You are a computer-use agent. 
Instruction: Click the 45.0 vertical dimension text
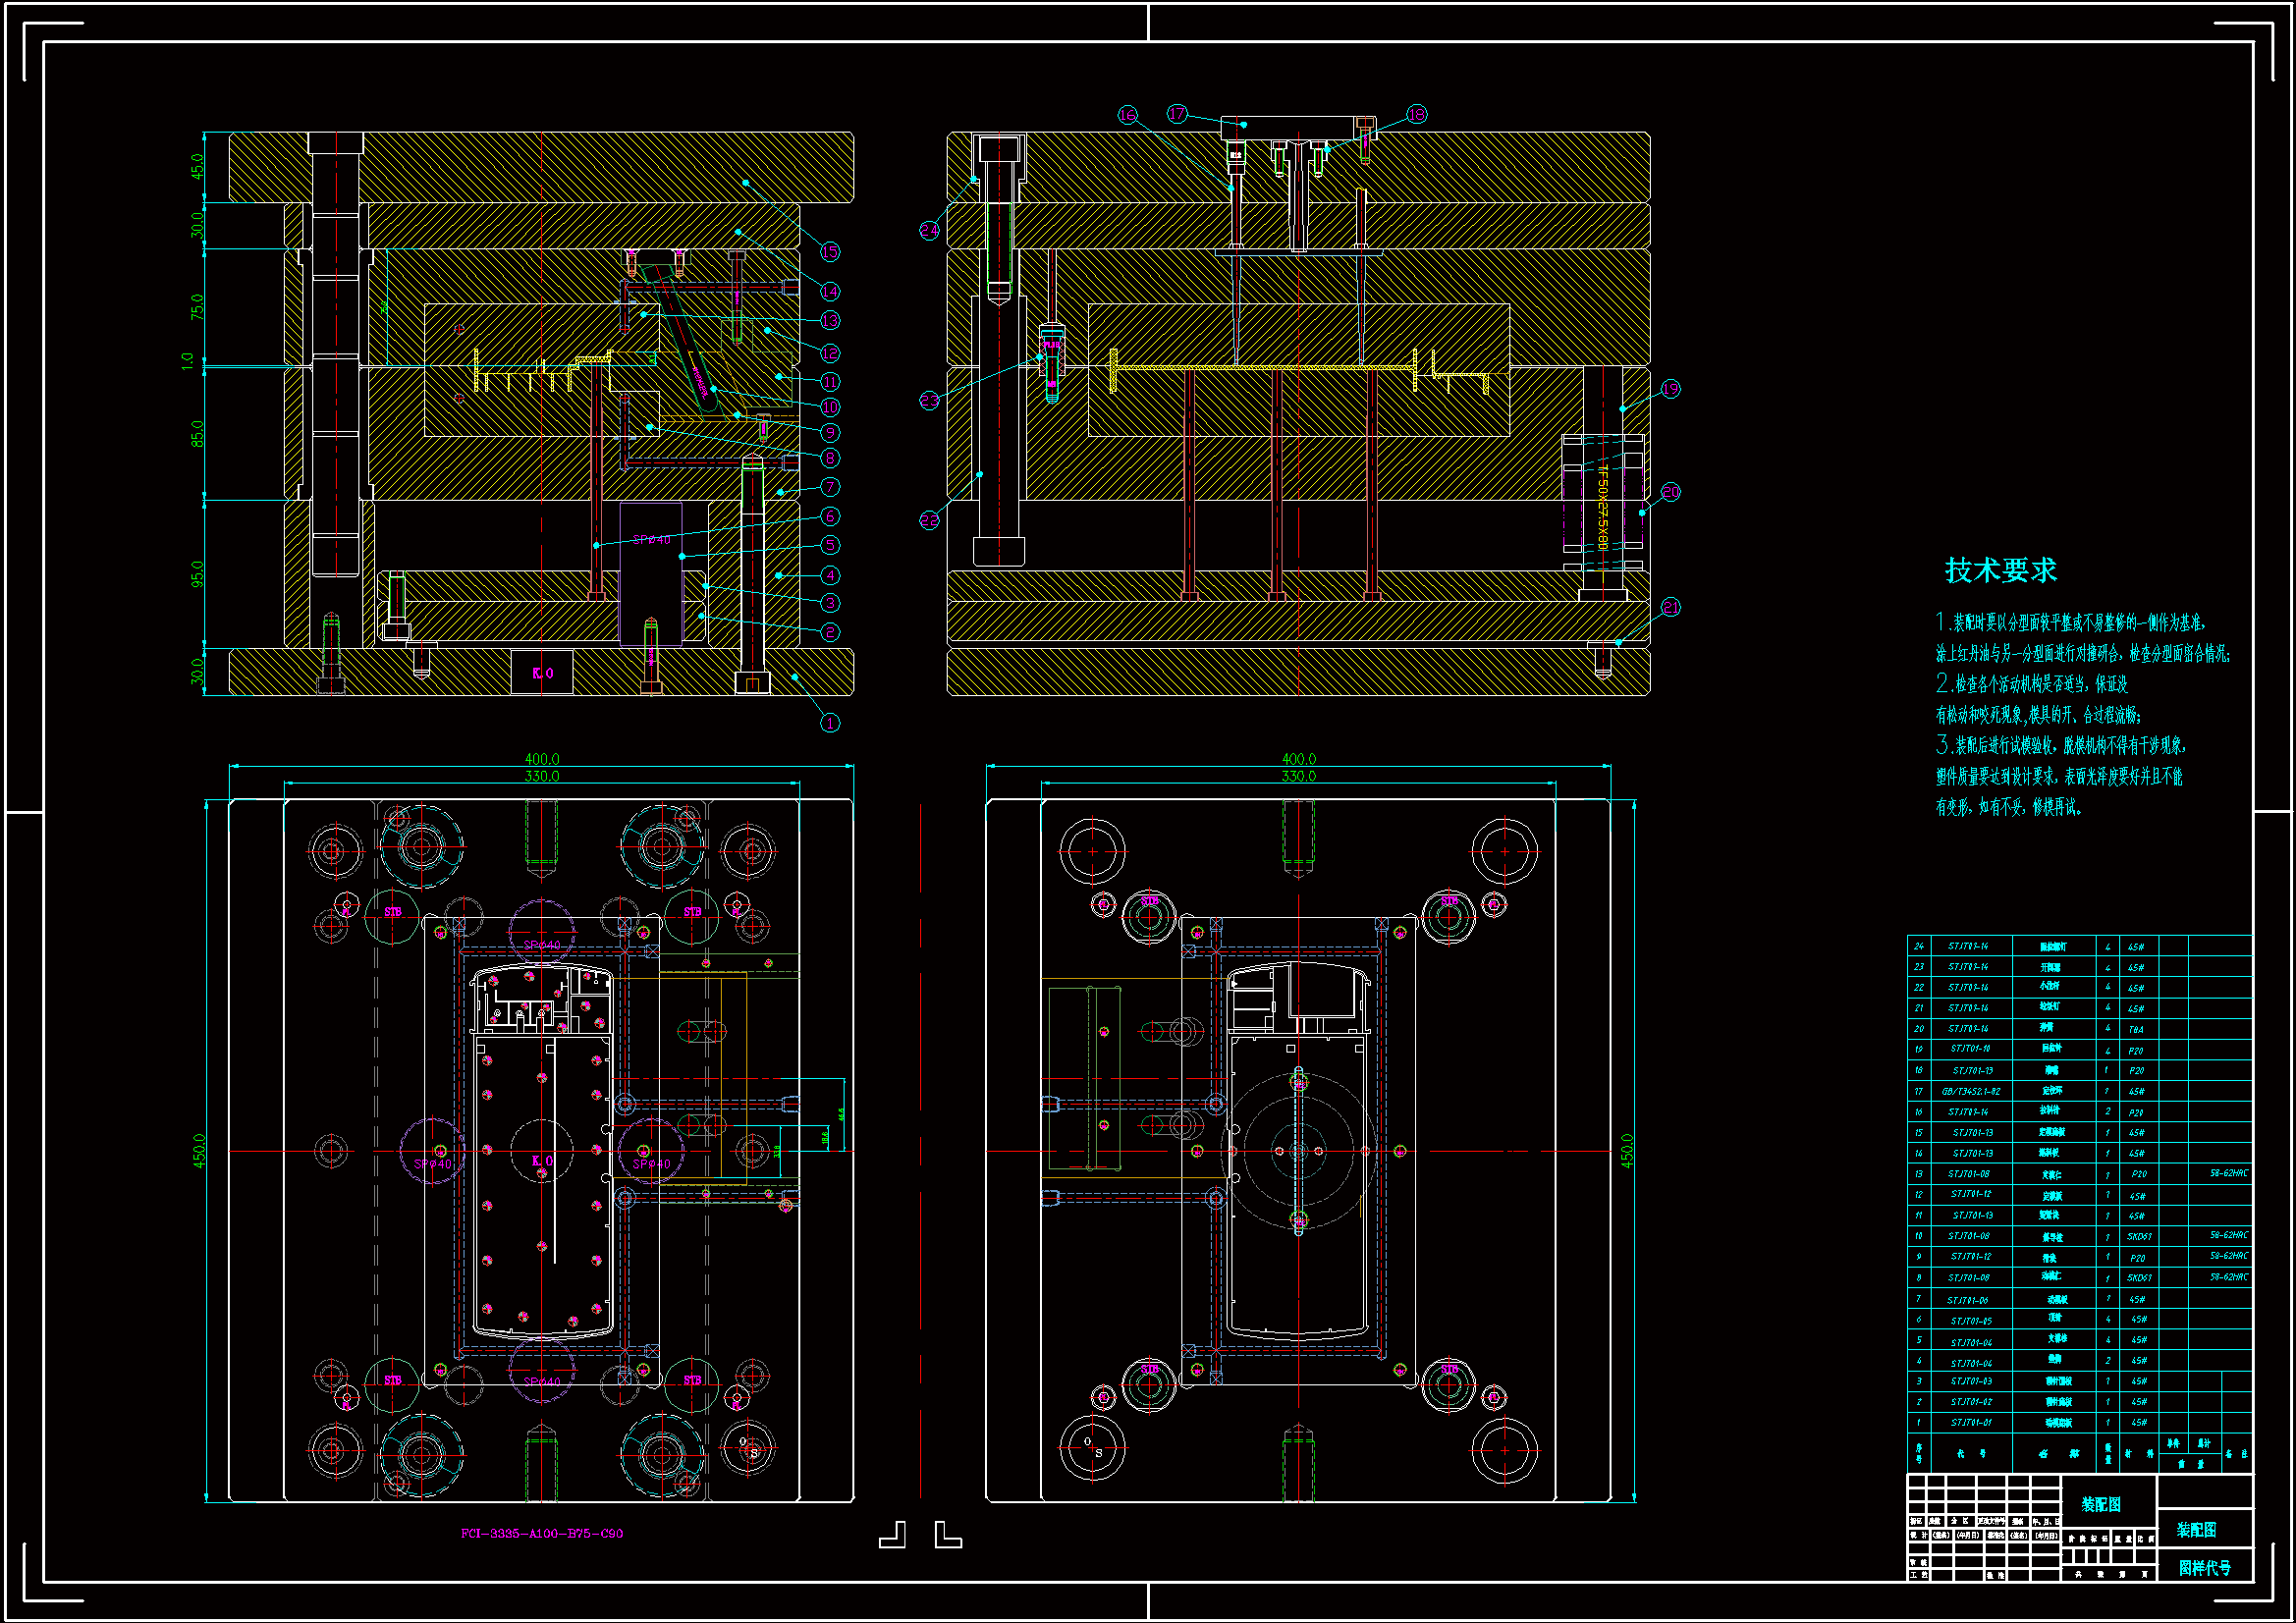[197, 167]
